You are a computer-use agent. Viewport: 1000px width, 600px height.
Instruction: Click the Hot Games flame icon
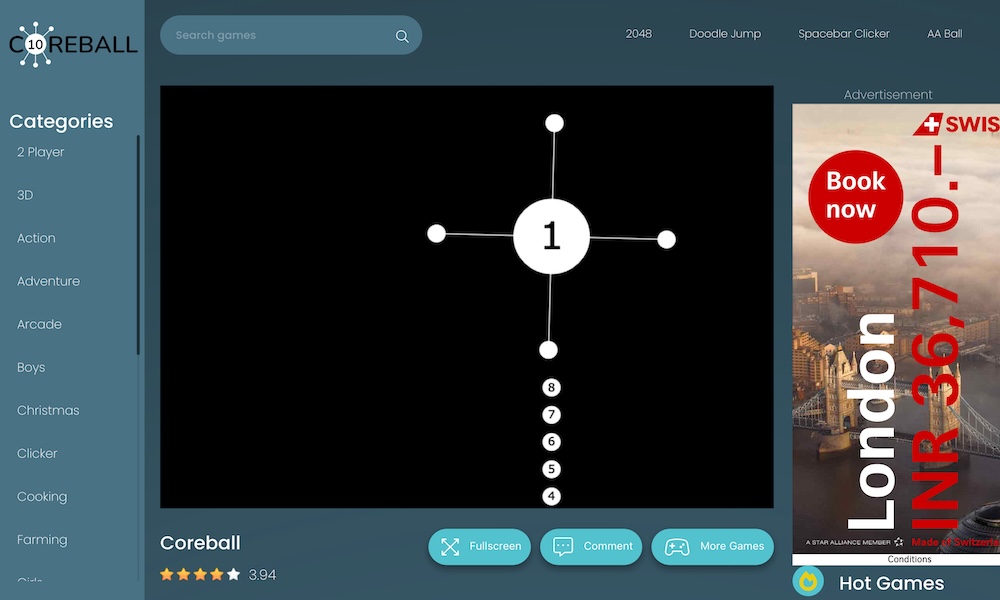coord(808,582)
